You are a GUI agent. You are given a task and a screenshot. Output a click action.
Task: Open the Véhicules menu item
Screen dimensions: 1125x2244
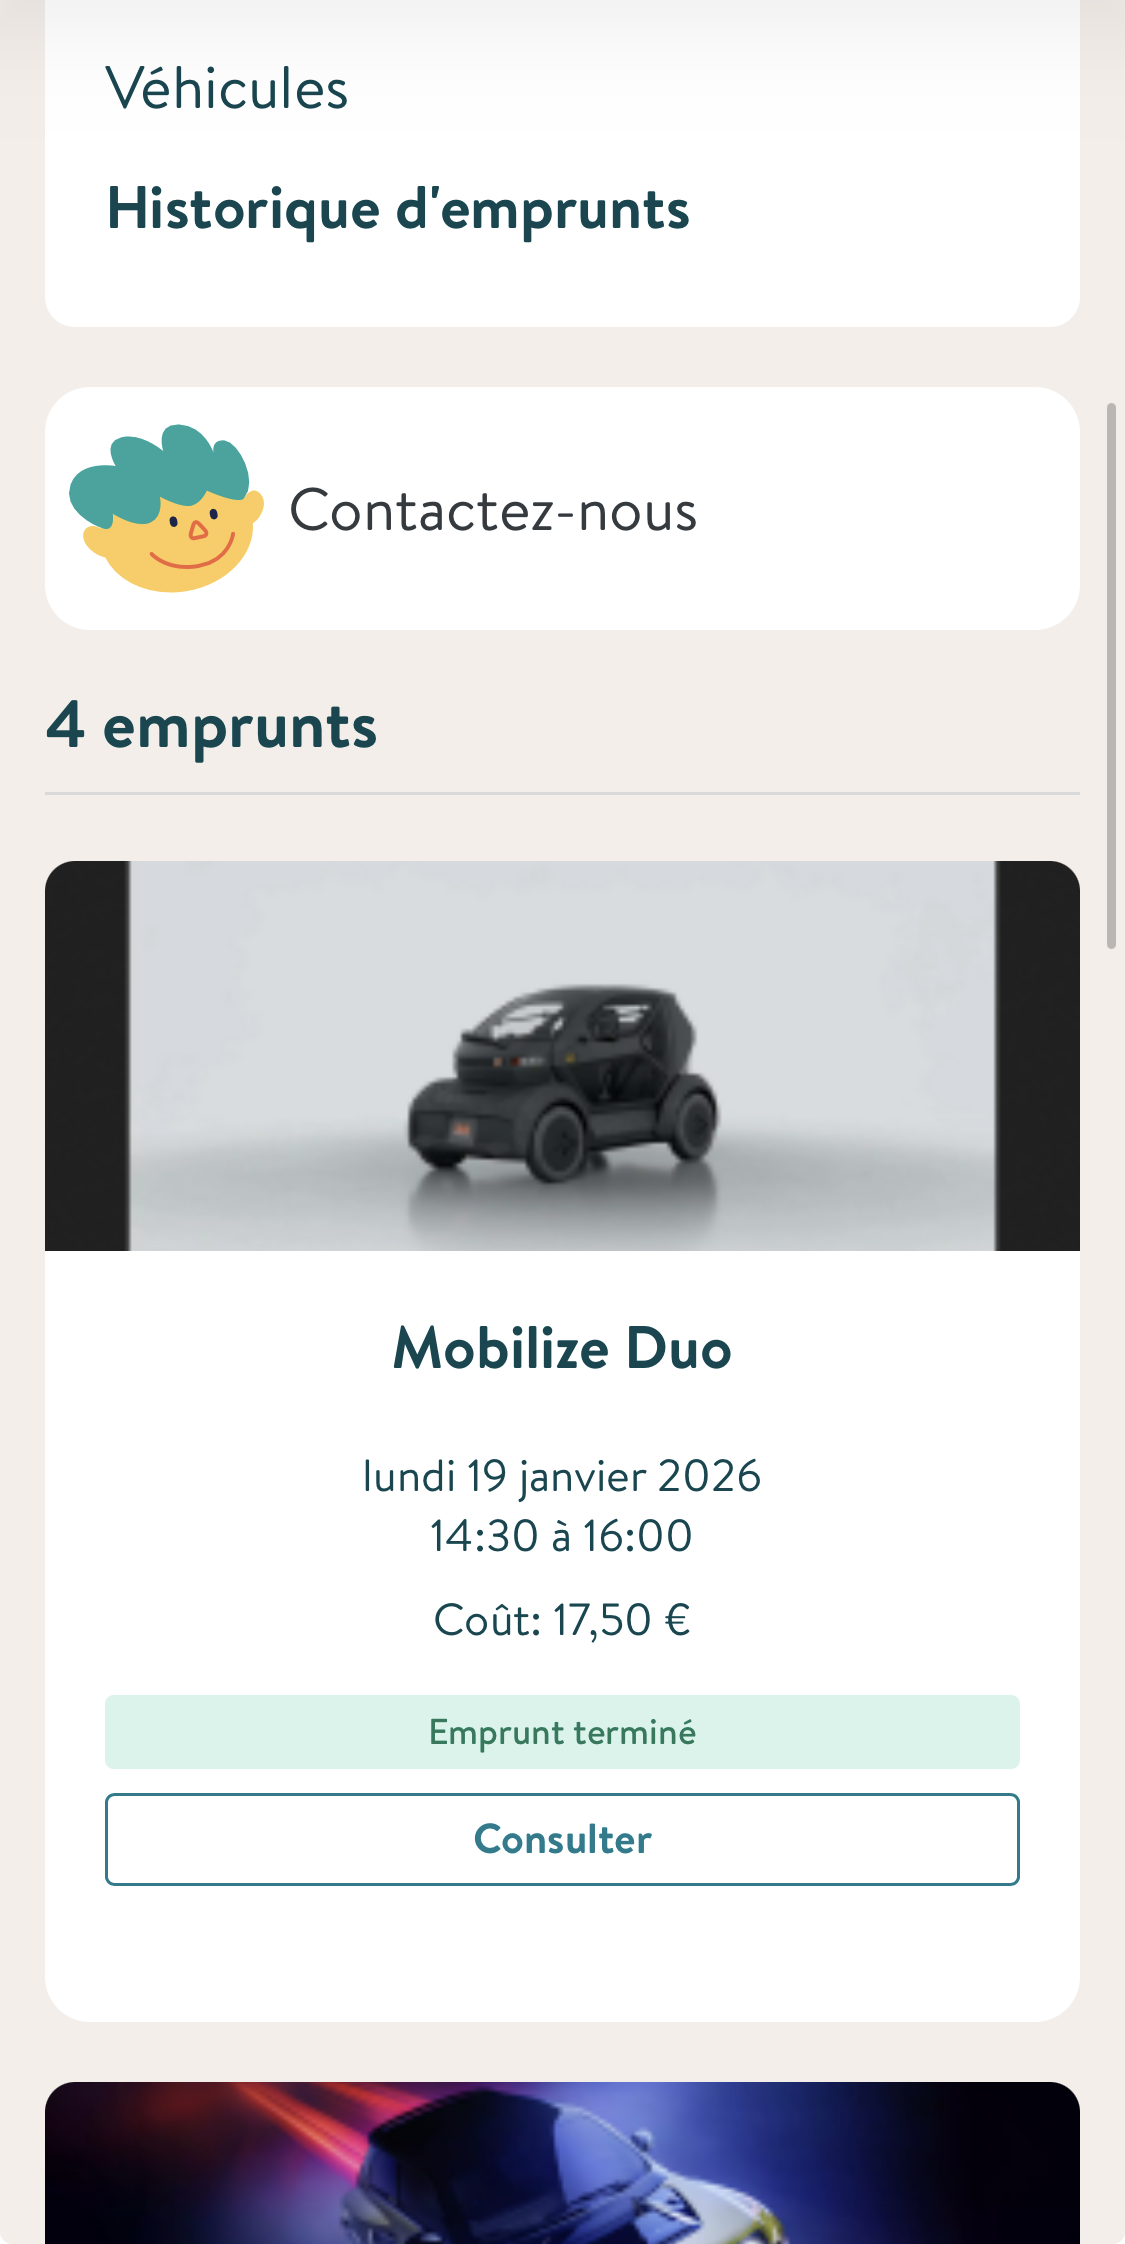tap(227, 89)
